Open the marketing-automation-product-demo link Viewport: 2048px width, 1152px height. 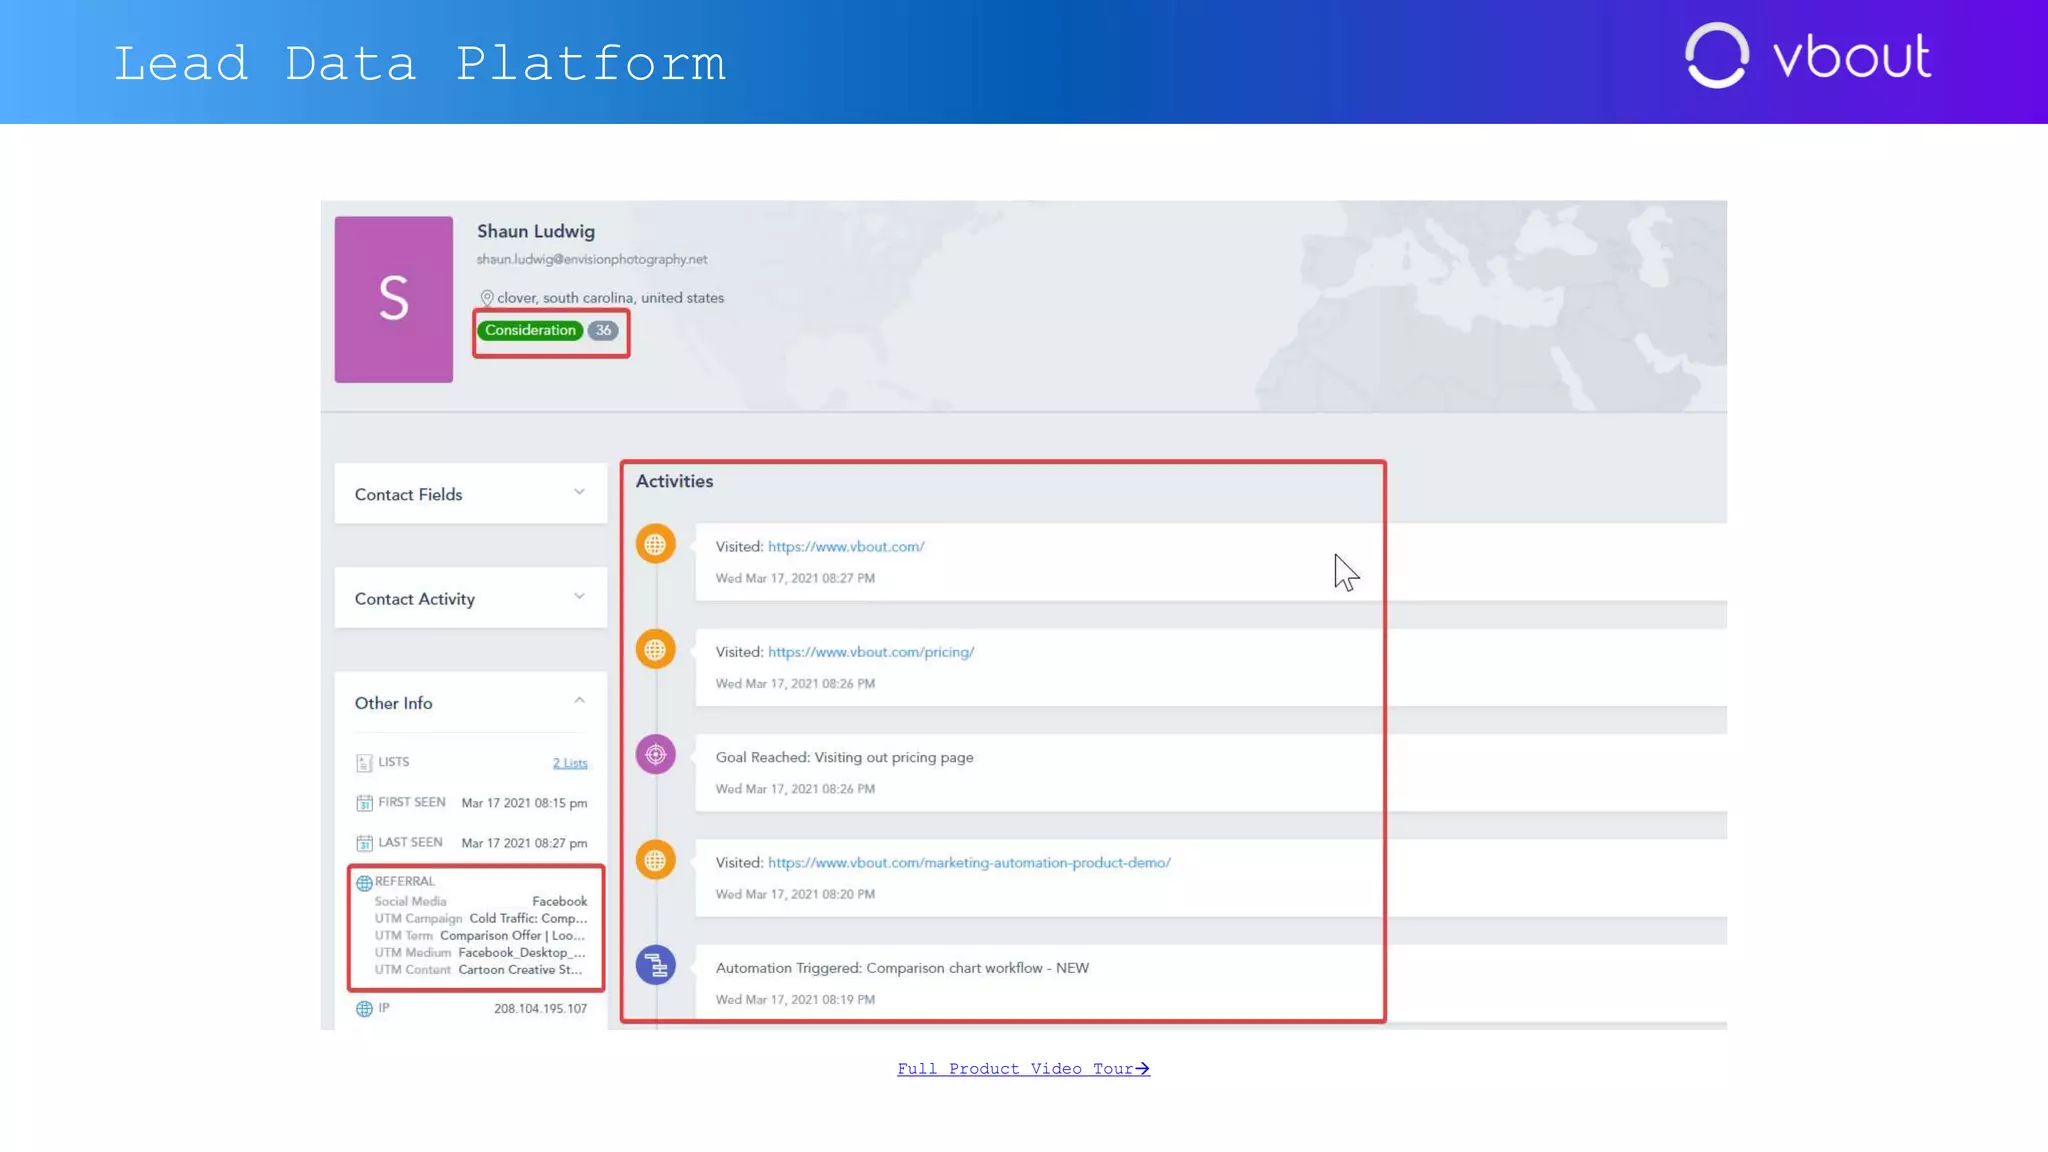(969, 863)
